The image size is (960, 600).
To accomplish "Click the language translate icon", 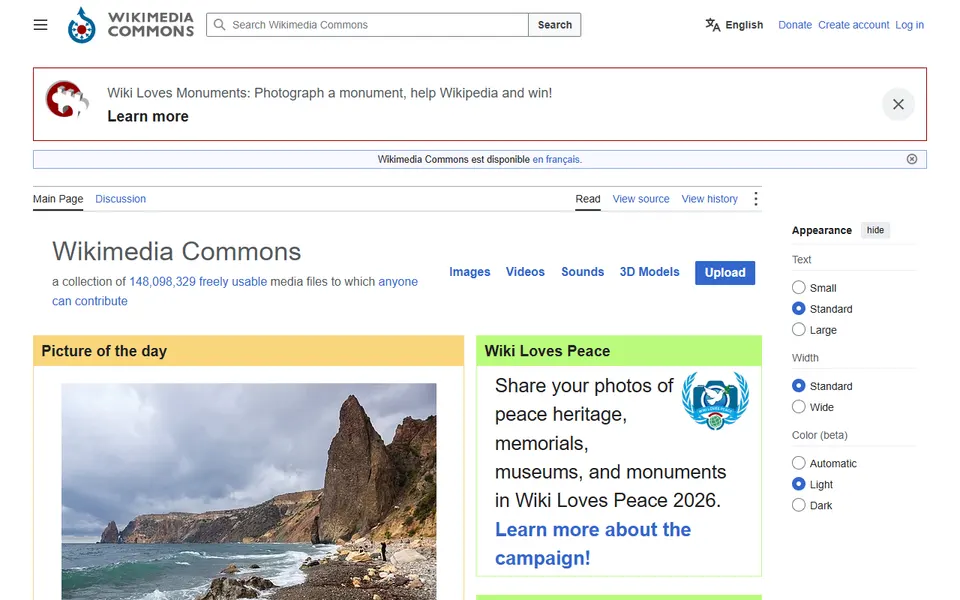I will [x=712, y=25].
